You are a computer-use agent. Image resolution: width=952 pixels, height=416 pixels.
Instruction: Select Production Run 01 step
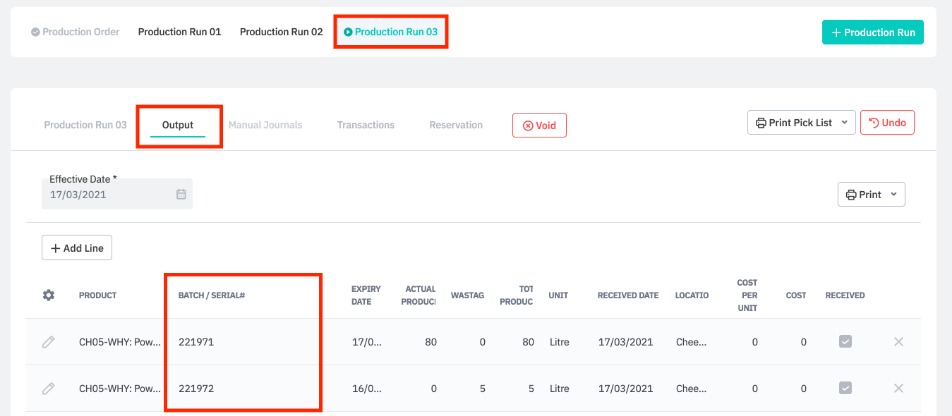179,32
